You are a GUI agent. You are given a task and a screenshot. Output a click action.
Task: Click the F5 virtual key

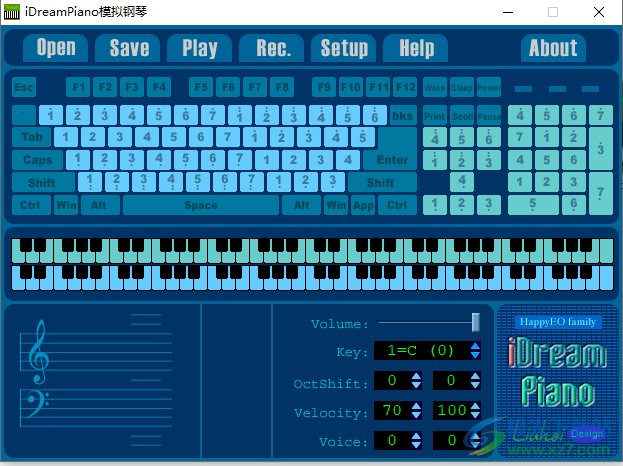point(201,87)
